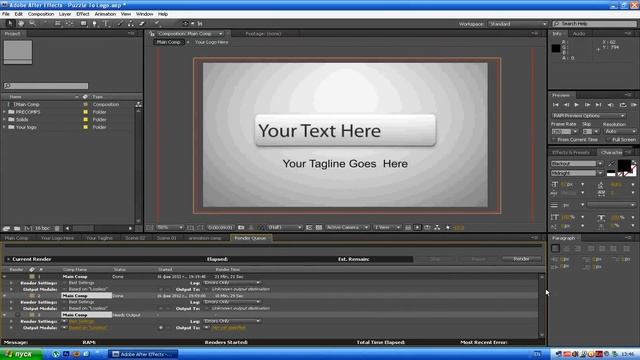Click the Project panel search field
The width and height of the screenshot is (640, 360).
click(x=46, y=86)
